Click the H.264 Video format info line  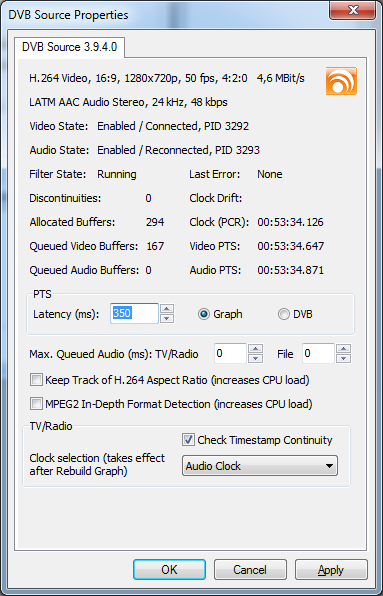(167, 78)
